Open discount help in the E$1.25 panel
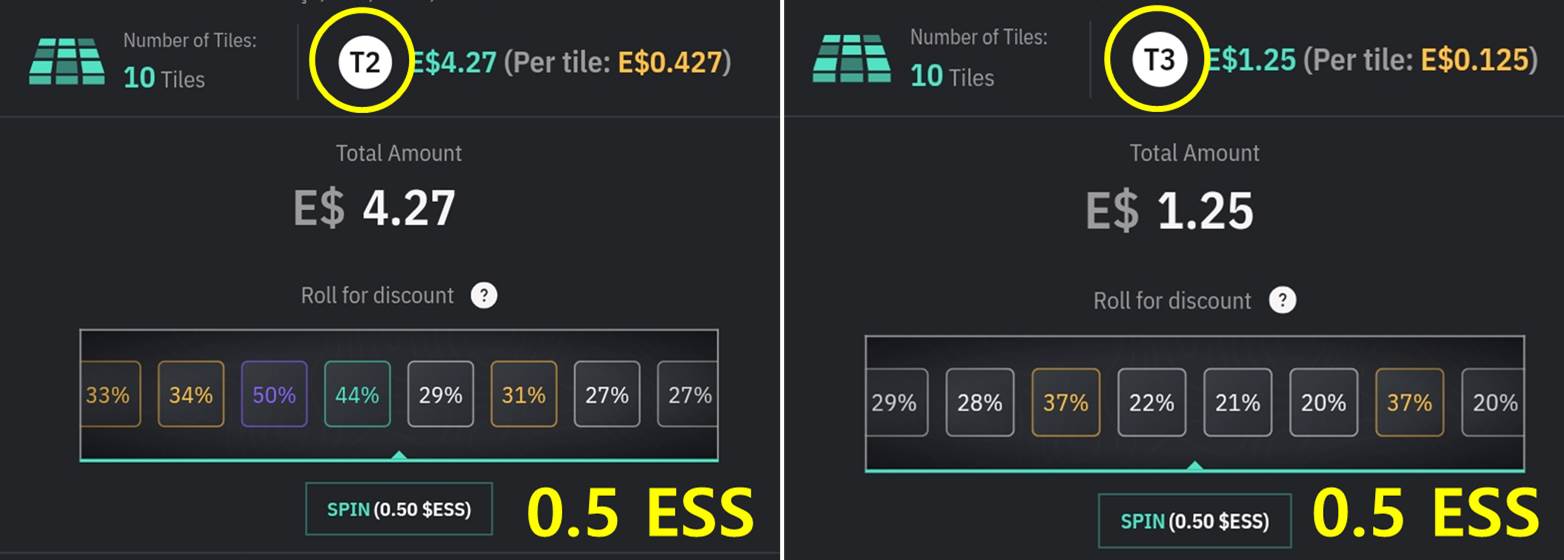 pyautogui.click(x=1281, y=300)
